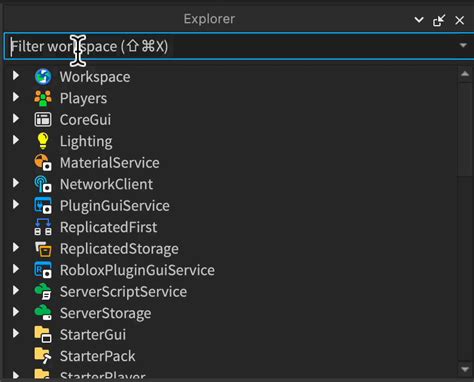Expand the PluginGuiService tree node

tap(16, 204)
